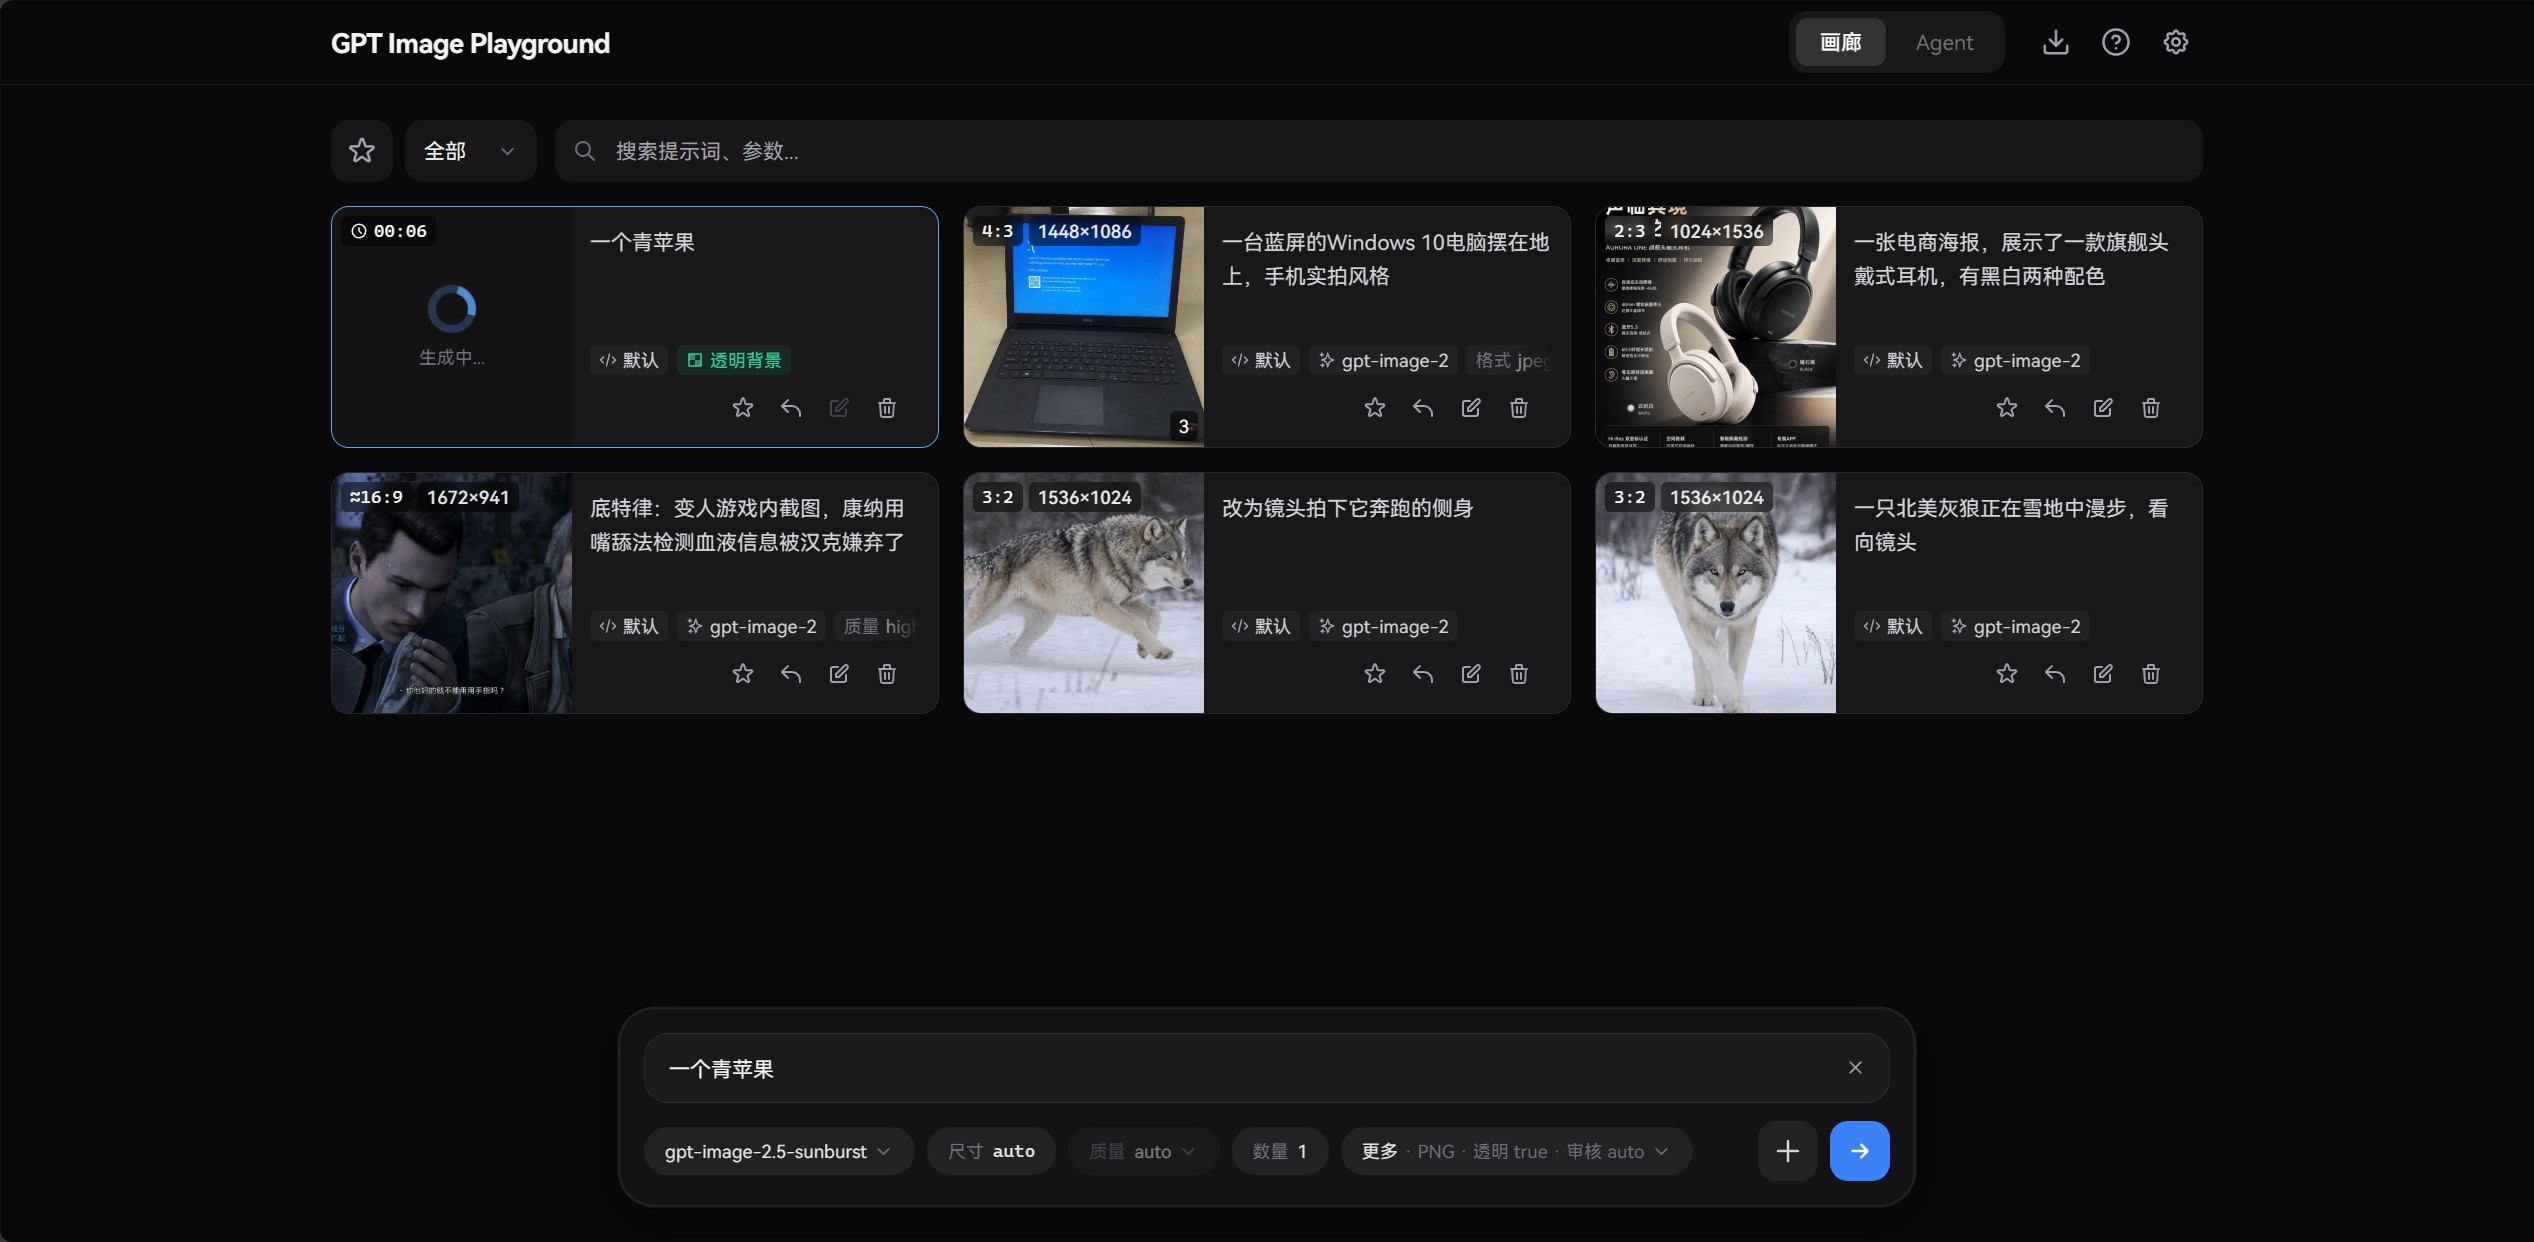The width and height of the screenshot is (2534, 1242).
Task: Edit the 底特律：变人 screenshot image
Action: pos(838,674)
